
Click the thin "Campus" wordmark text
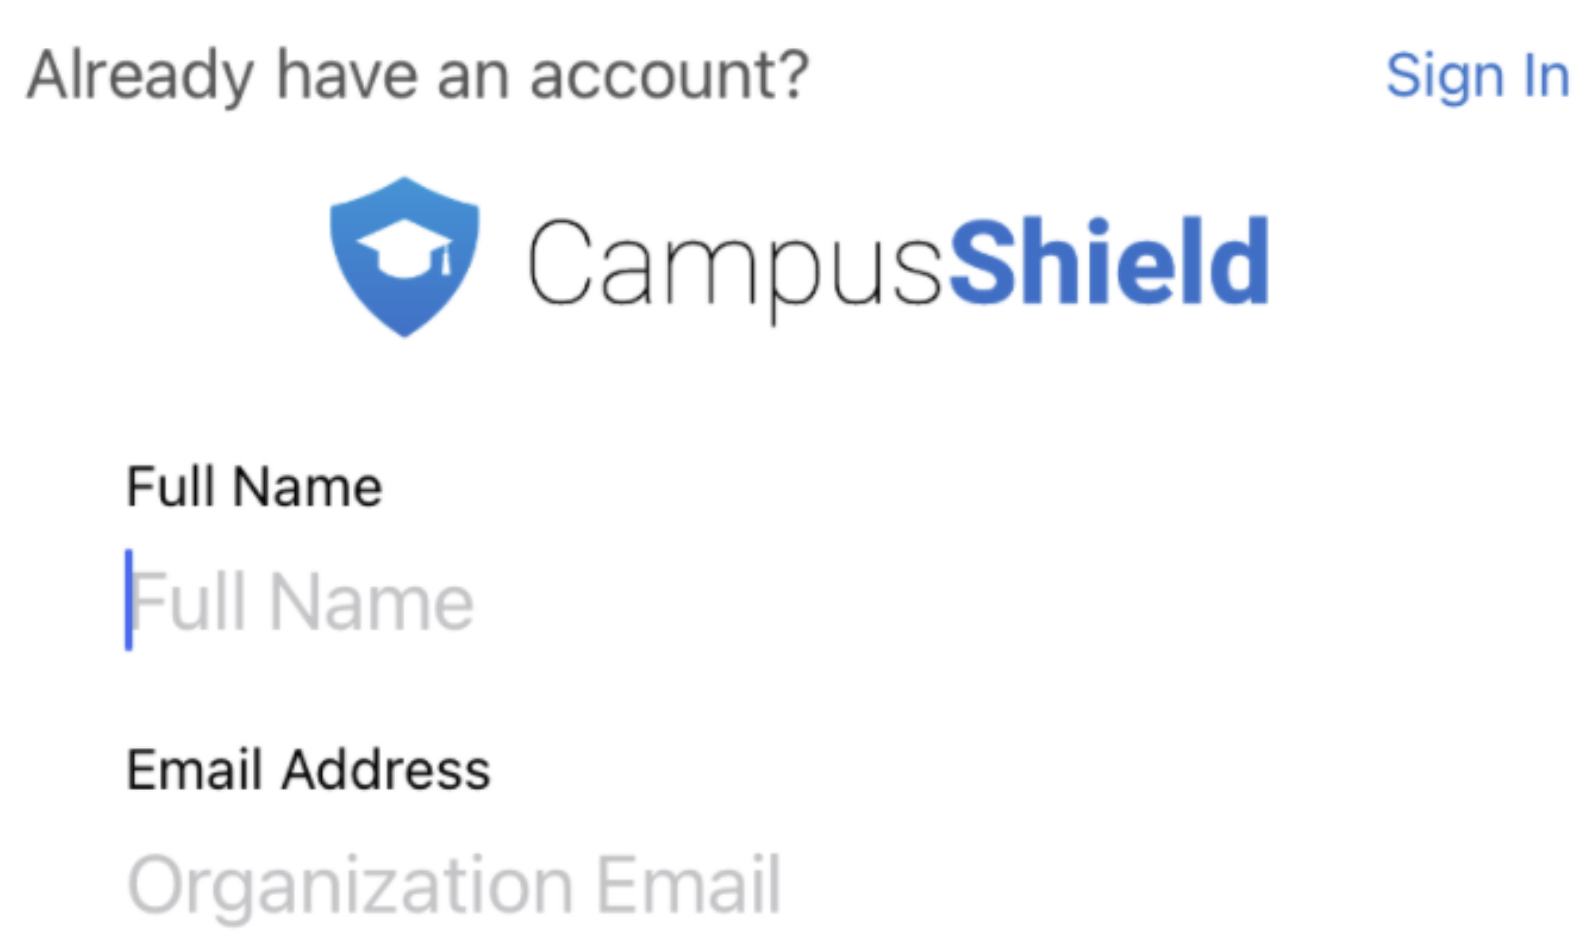[734, 263]
